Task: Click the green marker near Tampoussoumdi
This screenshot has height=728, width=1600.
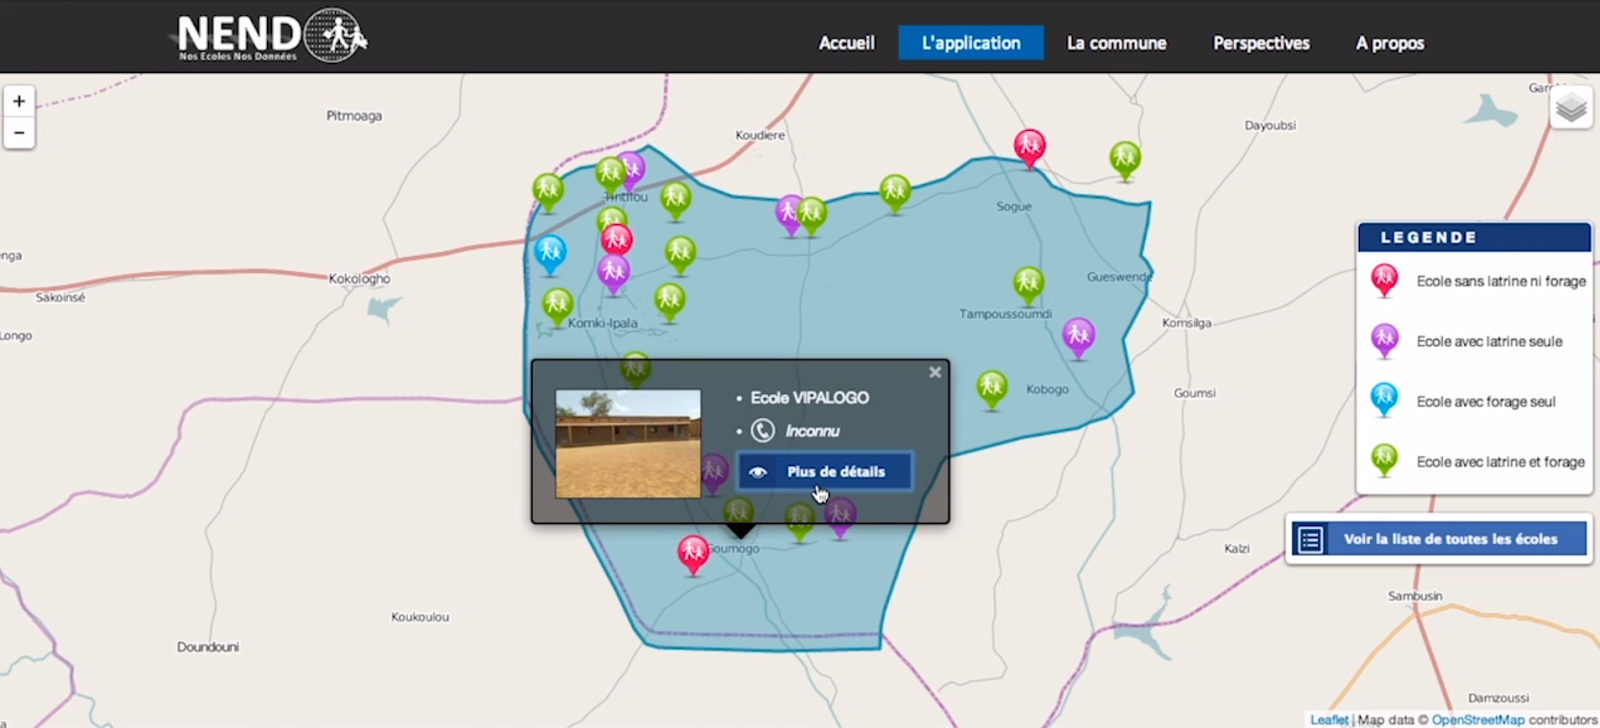Action: 1028,283
